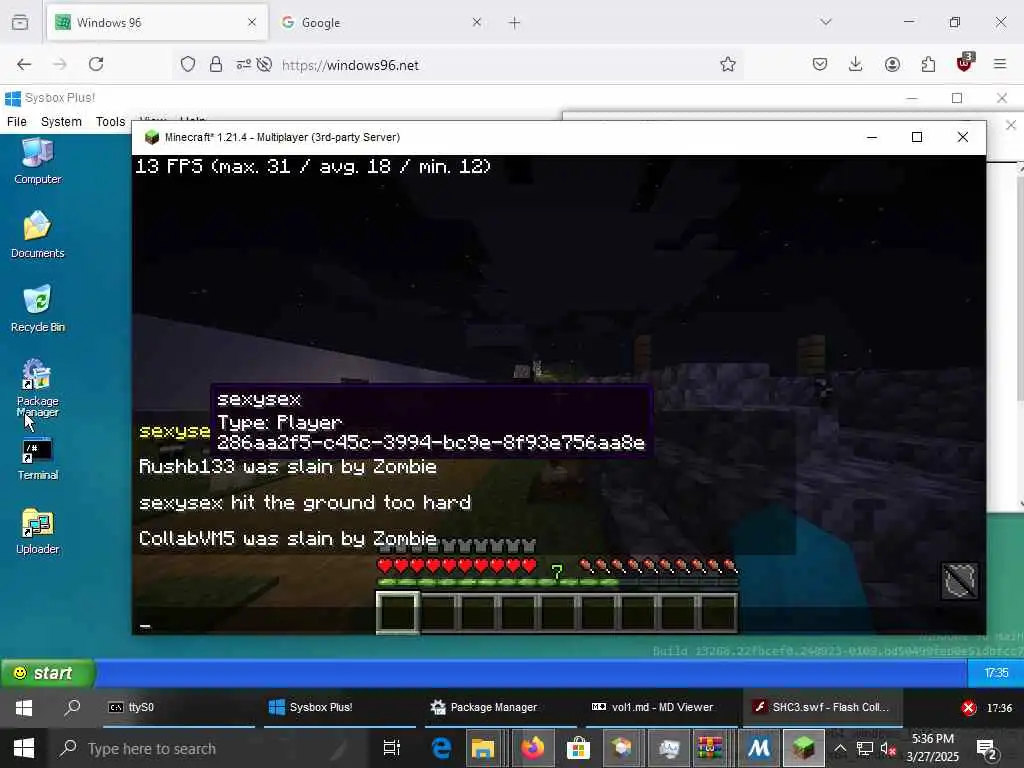Open uBlock Origin extension icon
Viewport: 1024px width, 768px height.
pyautogui.click(x=965, y=63)
